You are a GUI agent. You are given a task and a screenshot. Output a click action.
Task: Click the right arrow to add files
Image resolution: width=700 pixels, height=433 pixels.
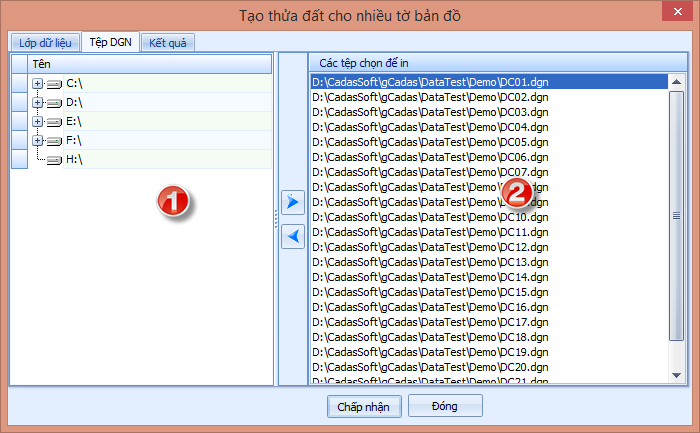click(292, 202)
